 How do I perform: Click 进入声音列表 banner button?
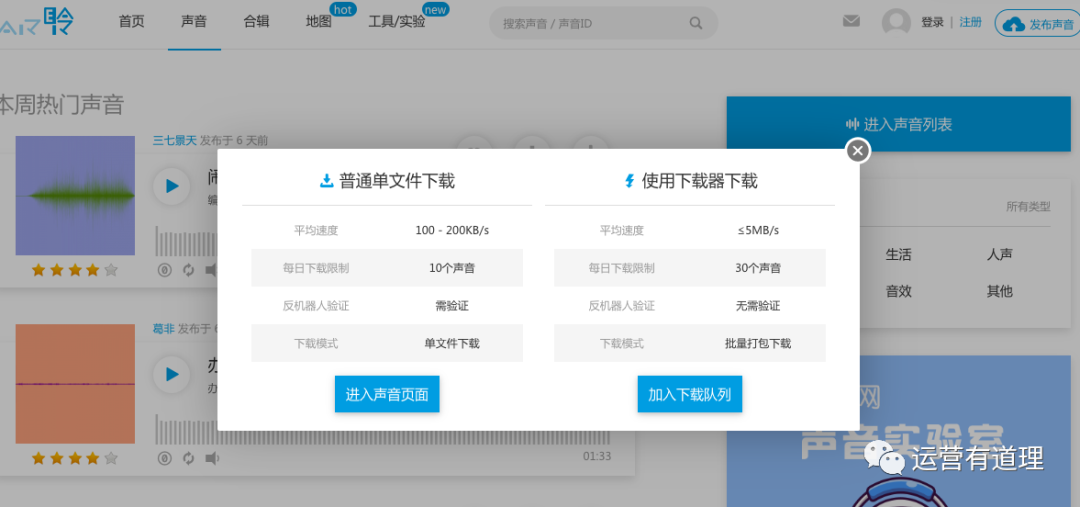[x=899, y=125]
